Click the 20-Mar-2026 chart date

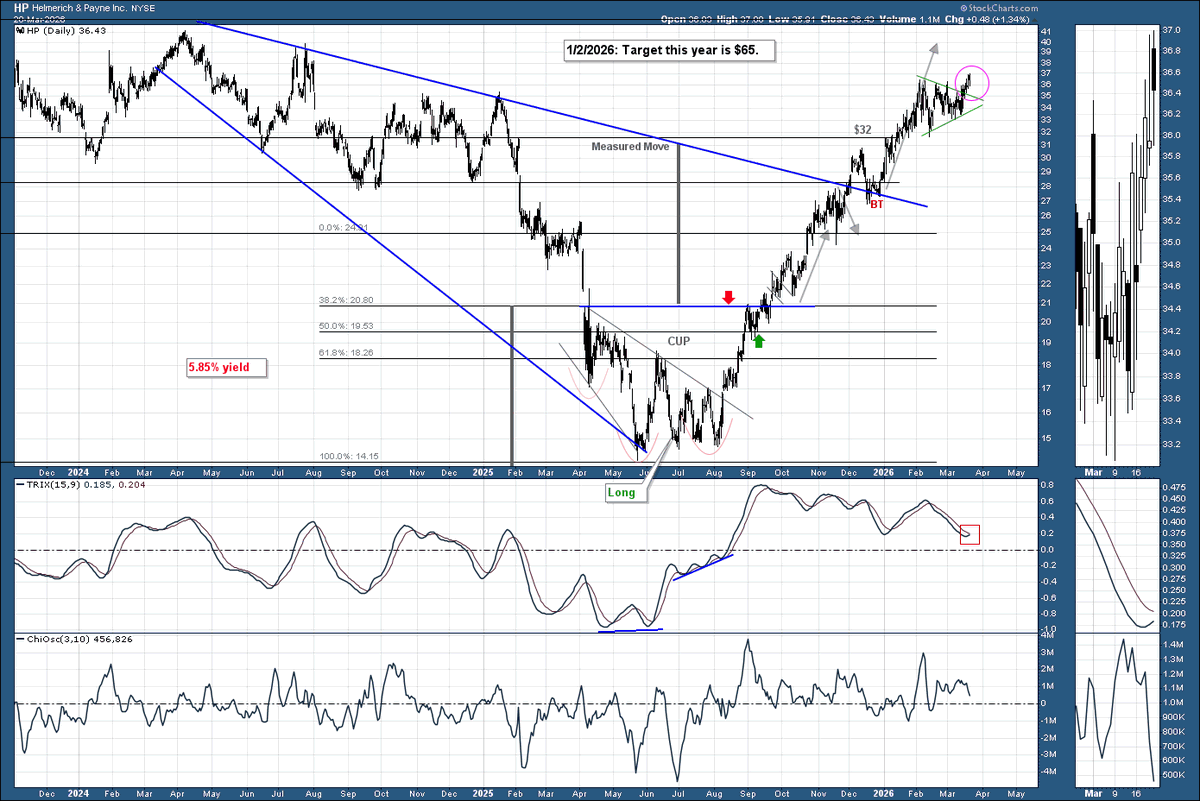pos(40,19)
